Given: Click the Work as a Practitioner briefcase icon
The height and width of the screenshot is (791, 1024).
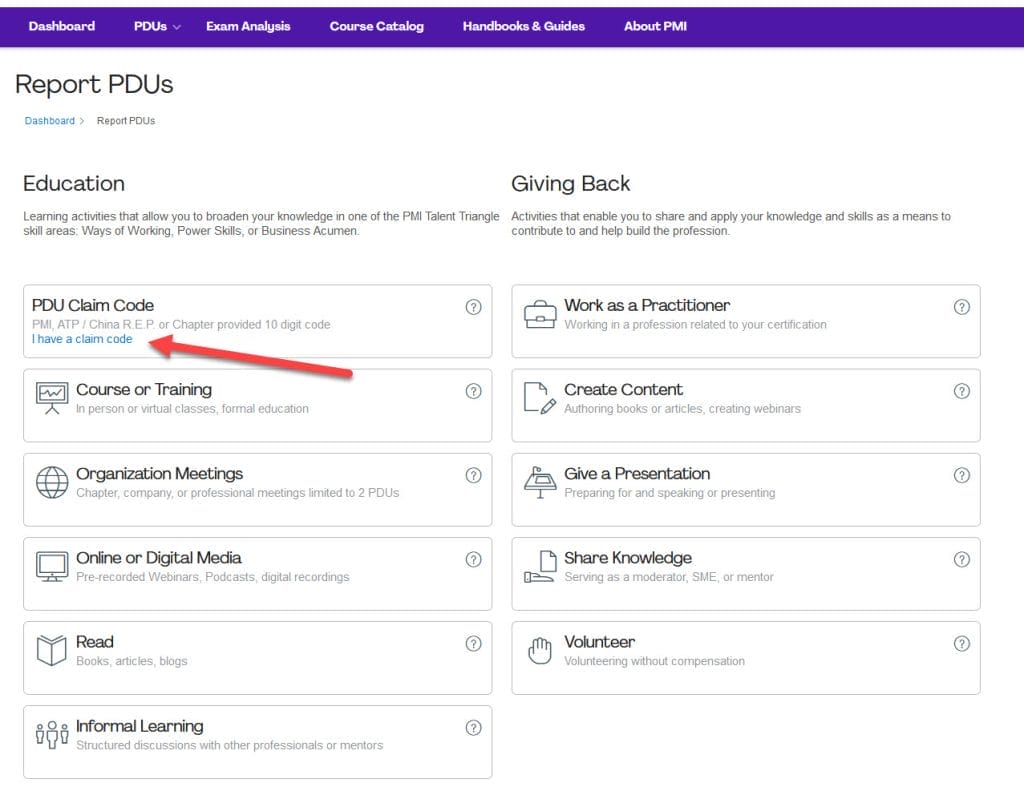Looking at the screenshot, I should coord(540,314).
